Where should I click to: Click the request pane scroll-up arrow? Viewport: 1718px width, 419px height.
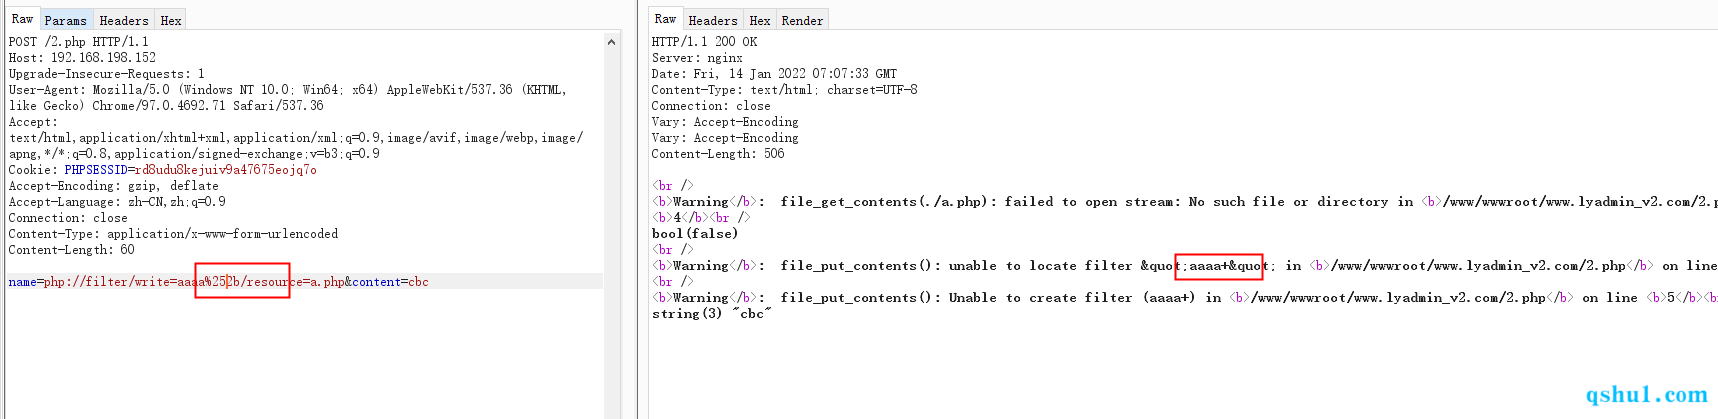(x=612, y=42)
